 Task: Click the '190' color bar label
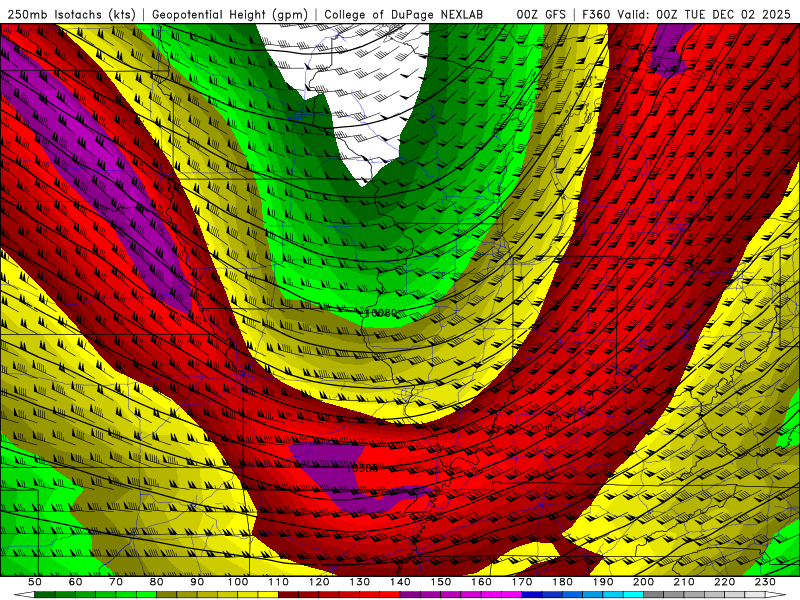pos(603,582)
